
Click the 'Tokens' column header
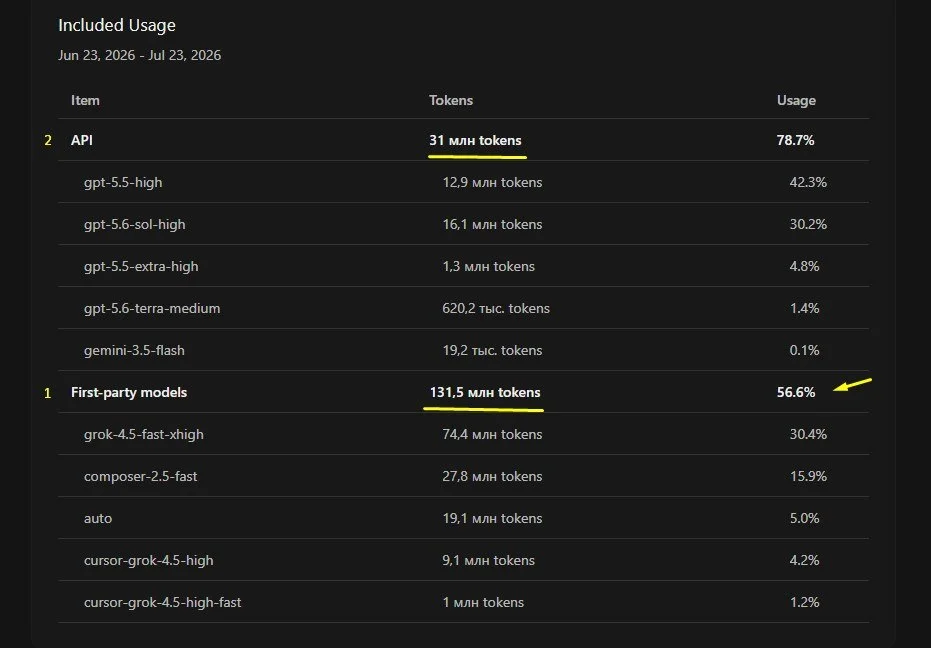tap(451, 100)
